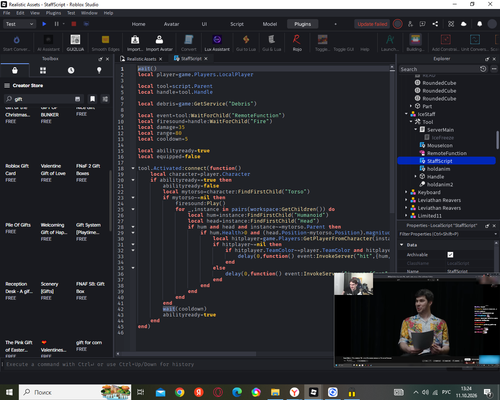Open the Lux Assistant plugin

(x=217, y=43)
